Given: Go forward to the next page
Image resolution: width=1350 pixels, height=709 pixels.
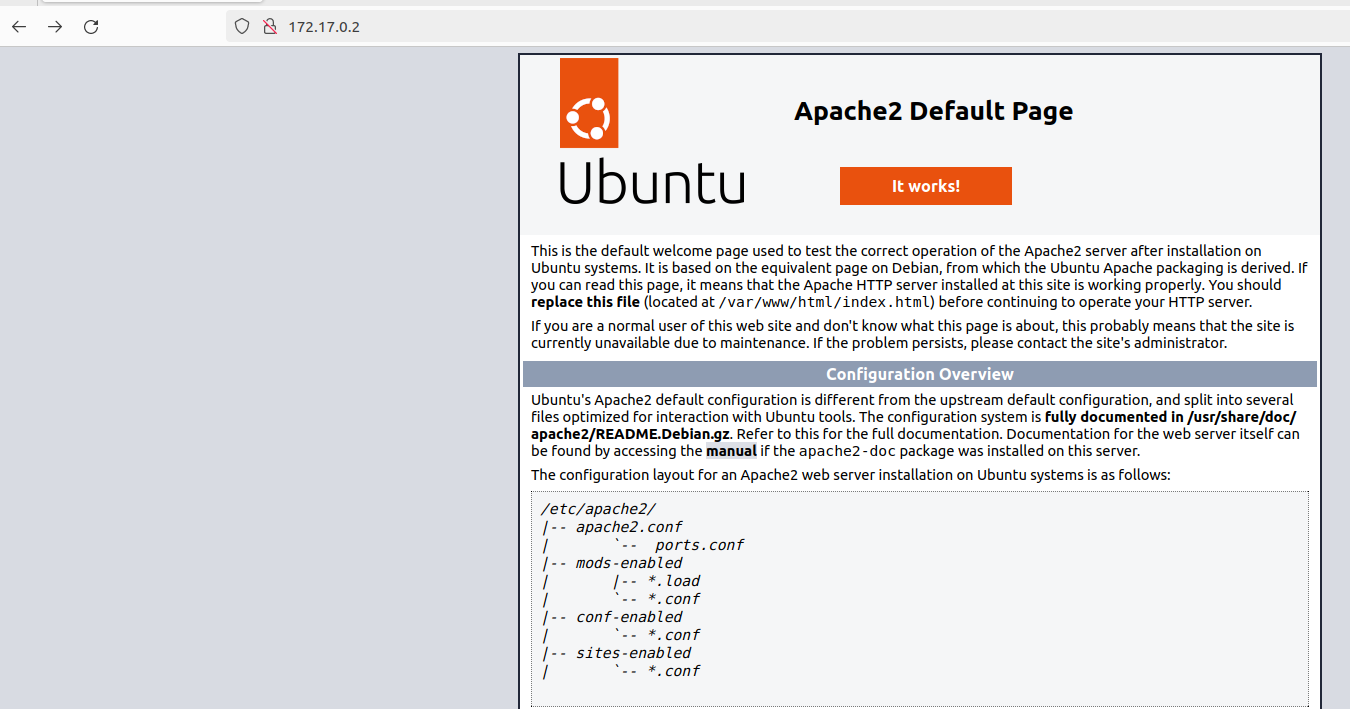Looking at the screenshot, I should [x=55, y=27].
